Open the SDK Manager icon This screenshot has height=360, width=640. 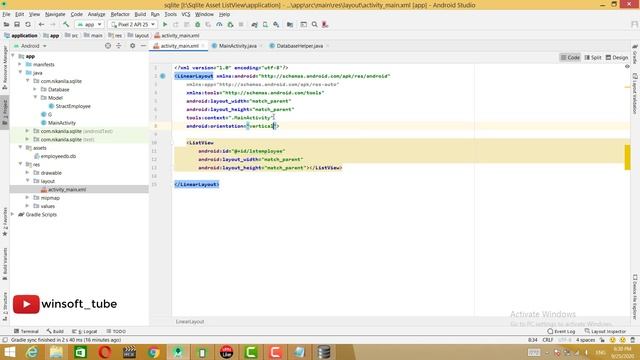(276, 24)
